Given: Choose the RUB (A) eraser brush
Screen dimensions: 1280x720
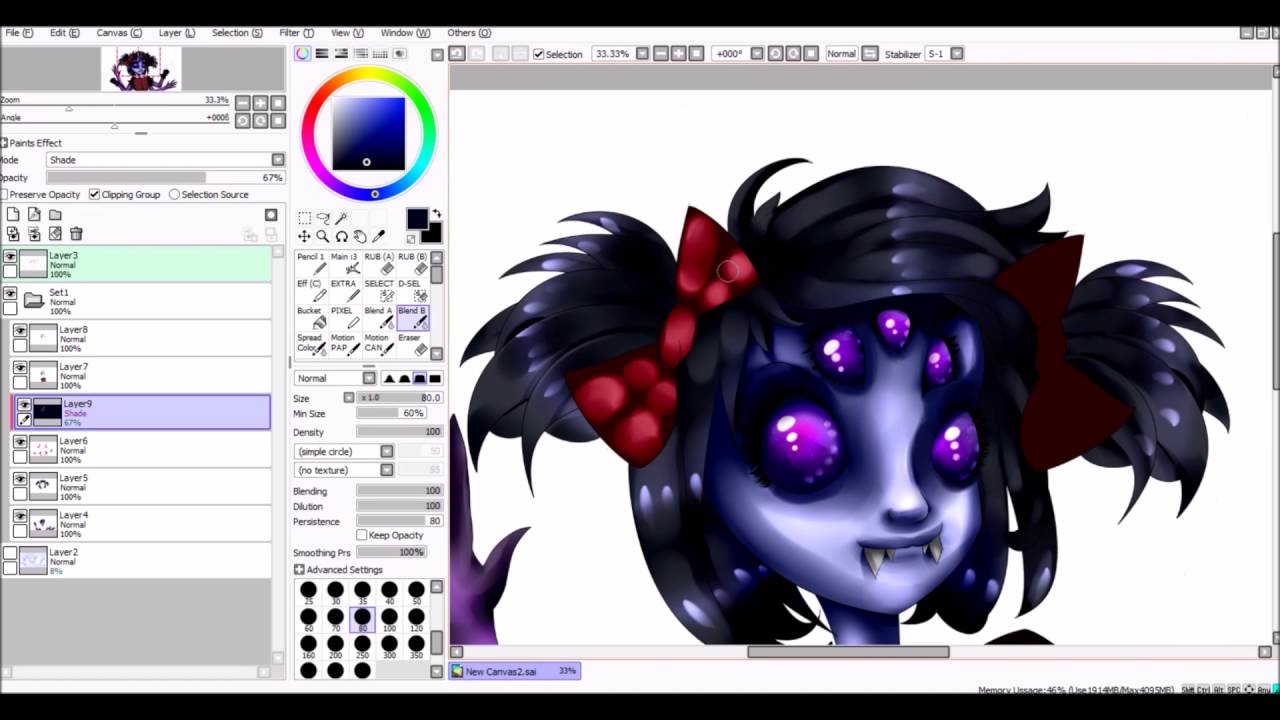Looking at the screenshot, I should tap(378, 264).
